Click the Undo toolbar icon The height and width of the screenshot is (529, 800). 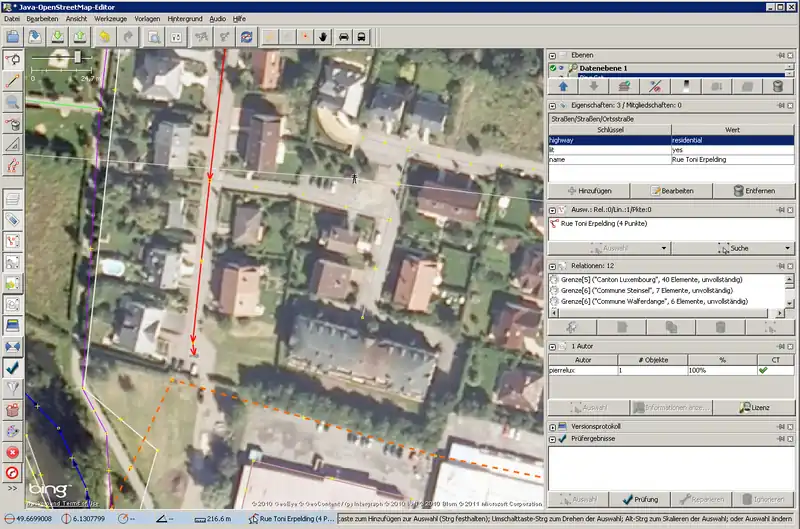pos(105,37)
